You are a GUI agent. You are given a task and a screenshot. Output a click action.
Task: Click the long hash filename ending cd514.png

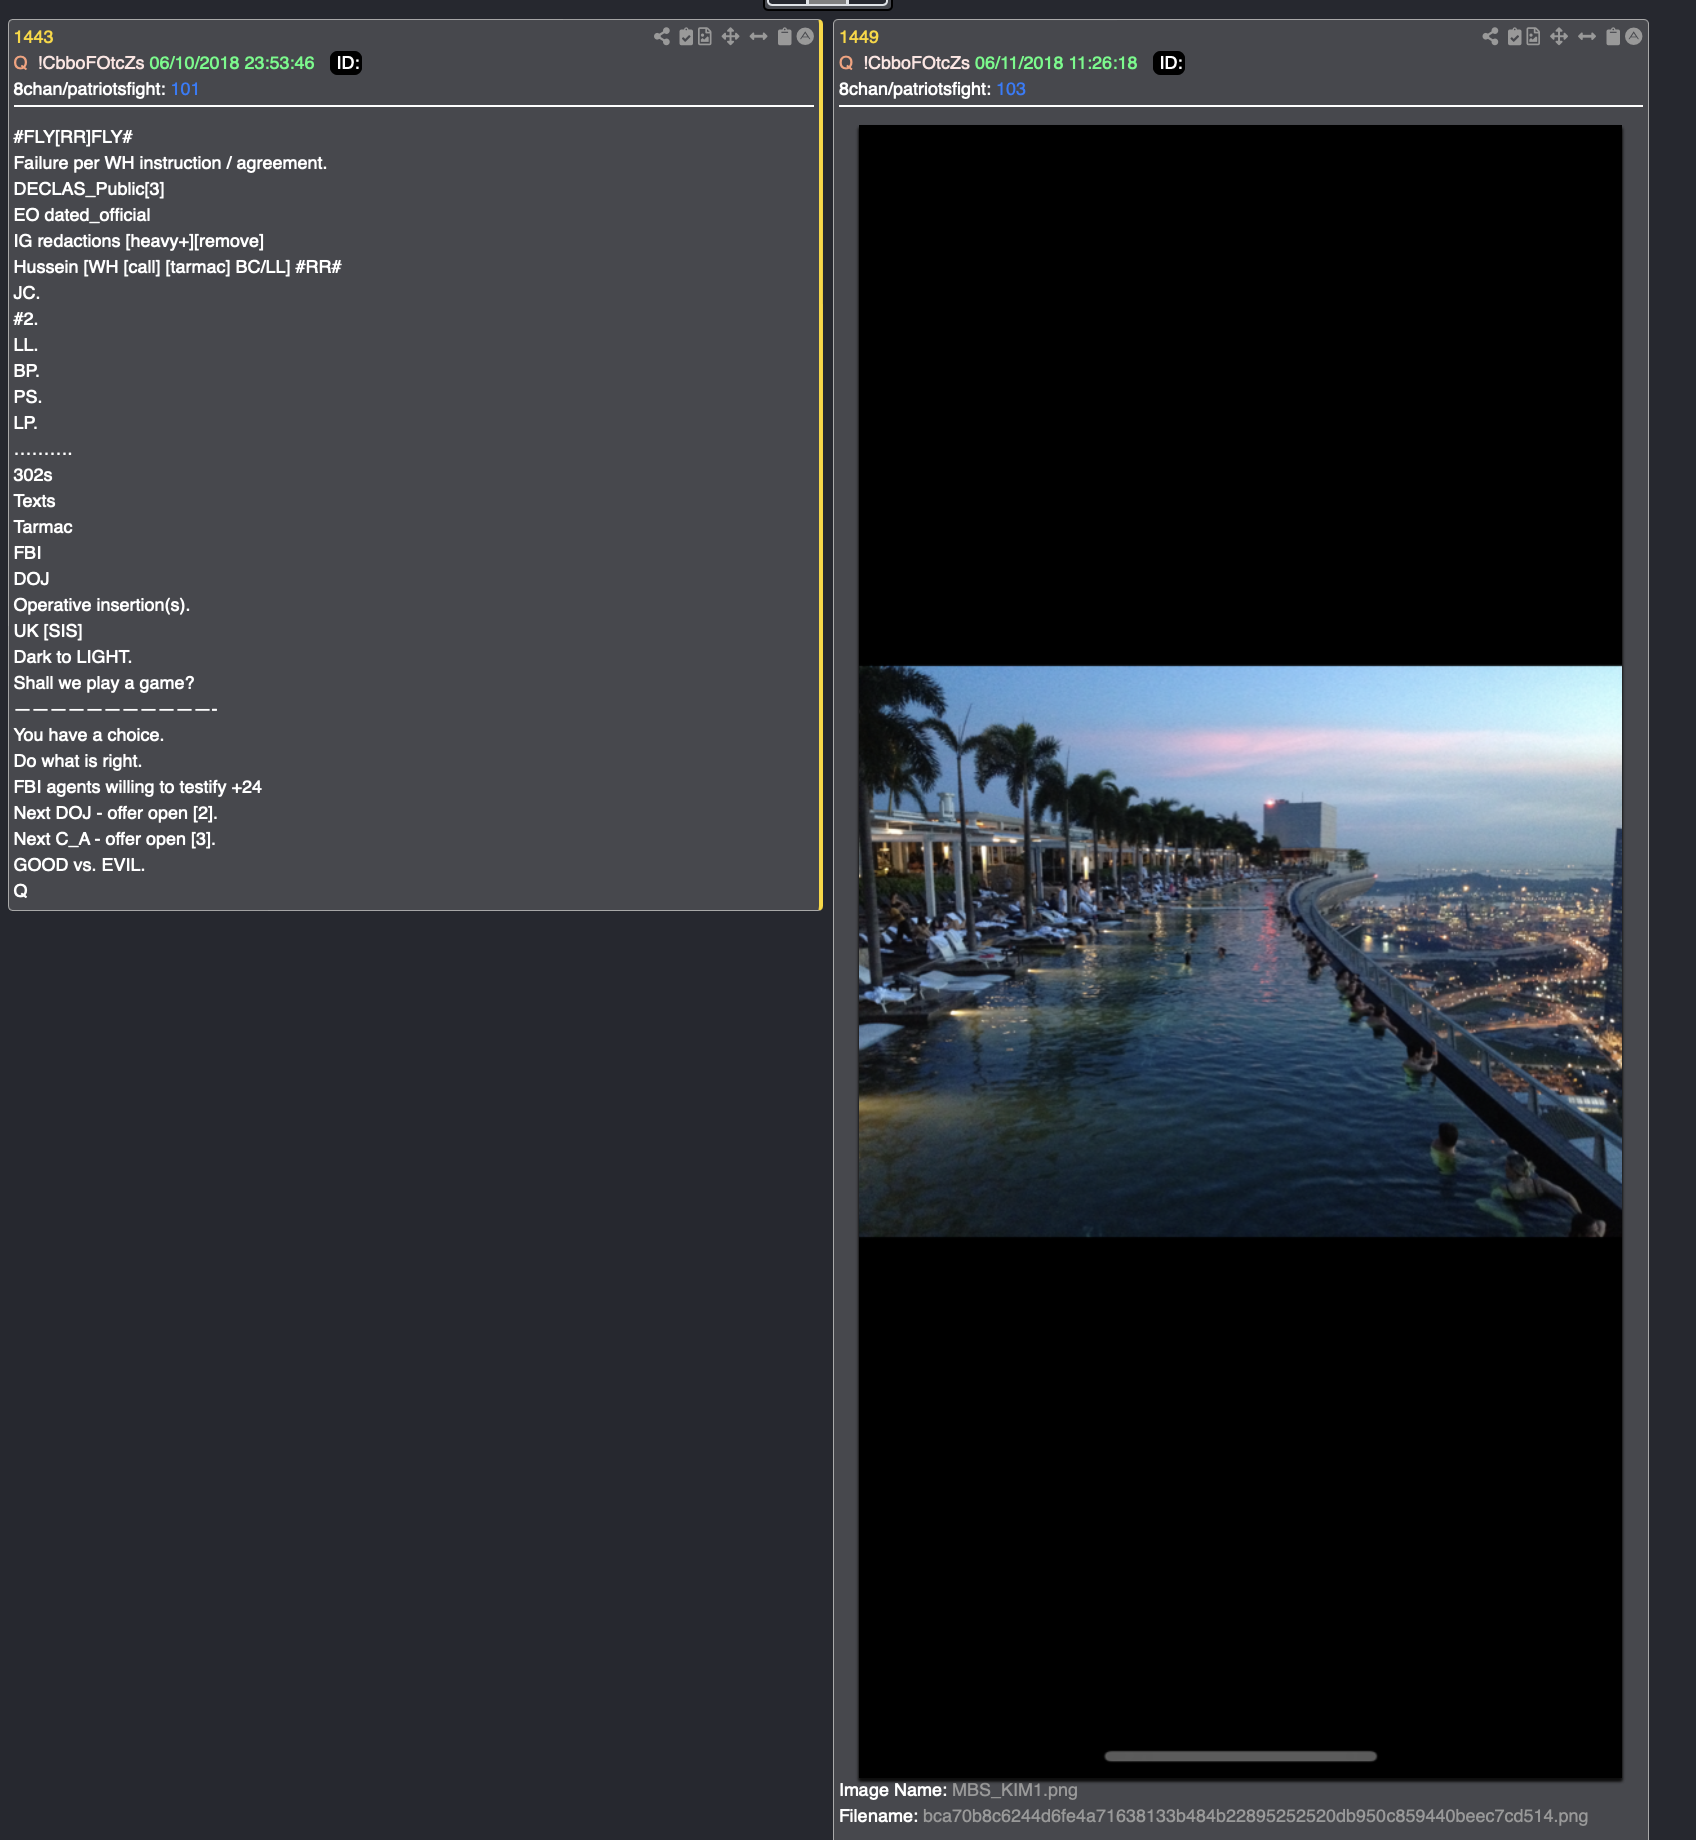pyautogui.click(x=1255, y=1816)
